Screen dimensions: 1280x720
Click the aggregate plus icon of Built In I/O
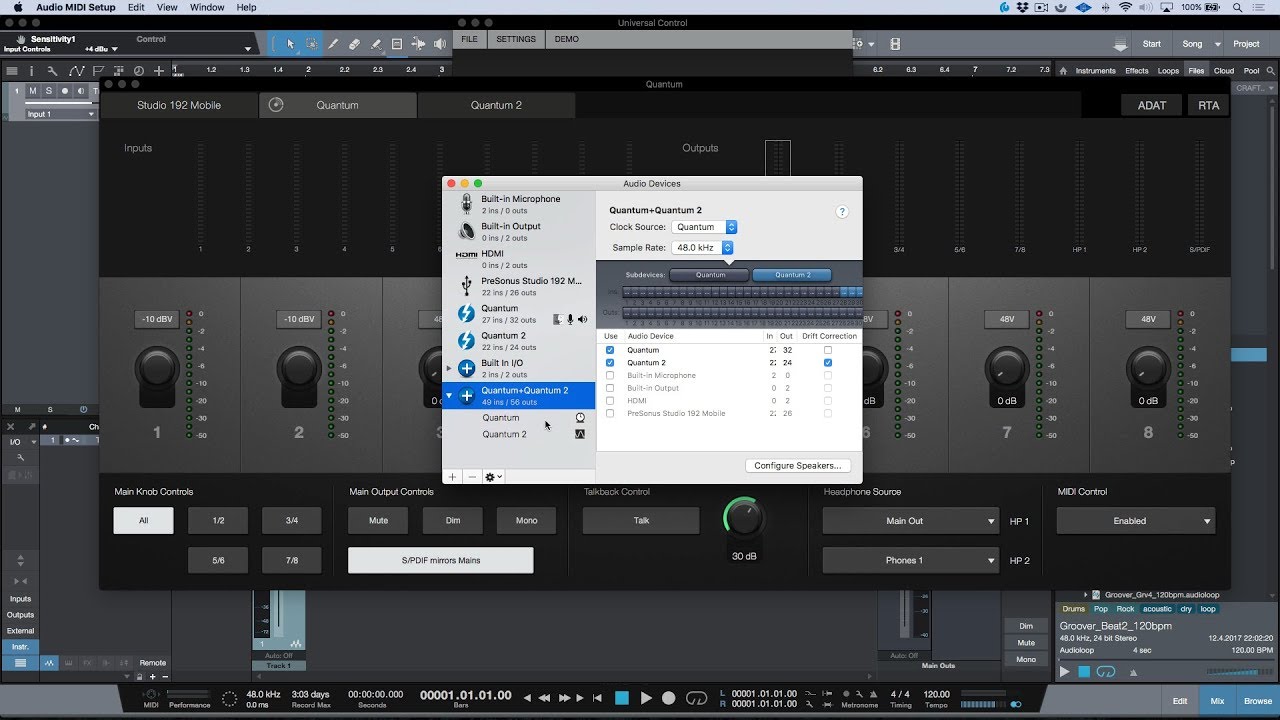pos(466,368)
